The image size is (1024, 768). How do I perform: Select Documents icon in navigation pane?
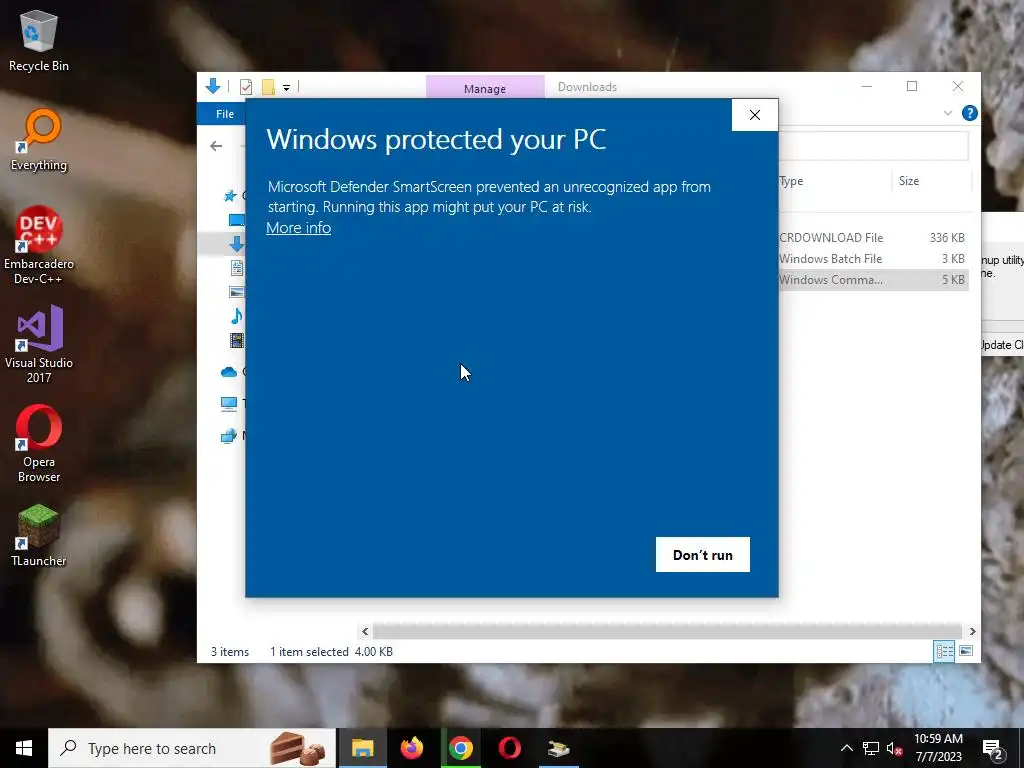236,268
